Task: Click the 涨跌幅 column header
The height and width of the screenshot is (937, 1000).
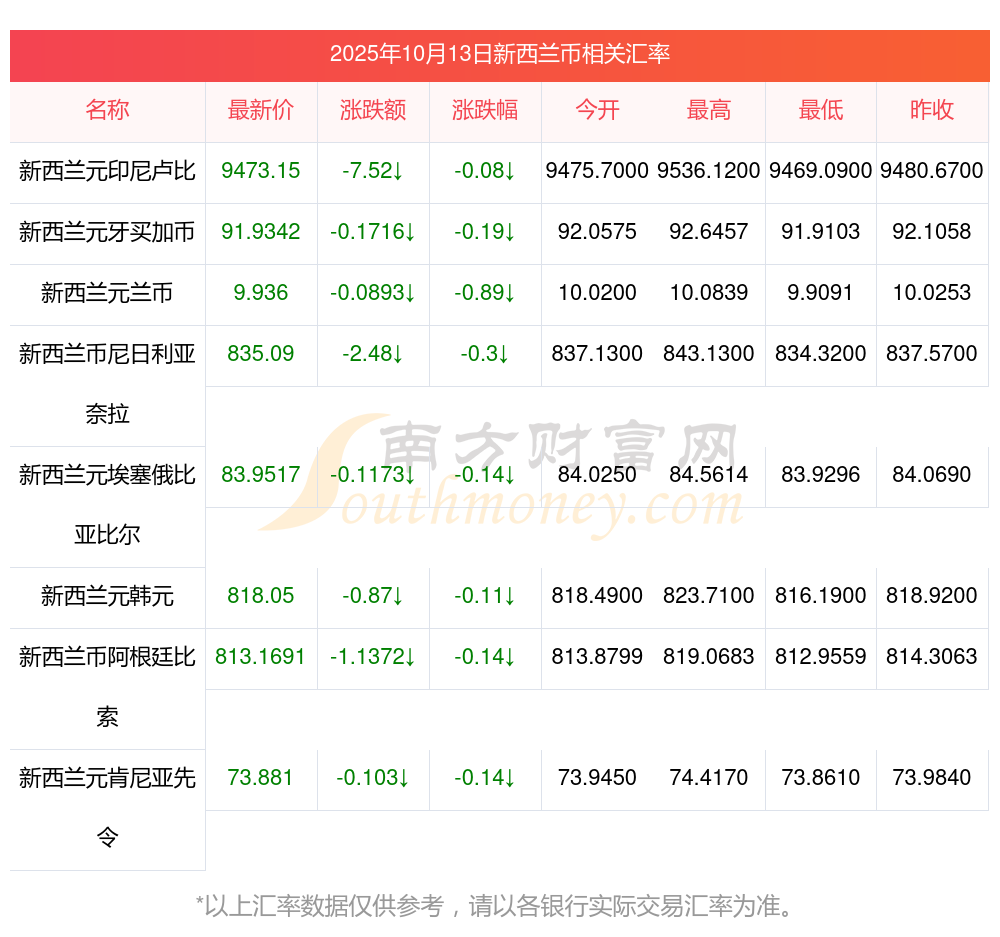Action: tap(485, 110)
